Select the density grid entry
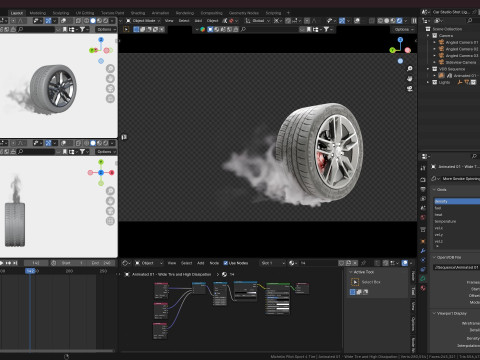 click(x=457, y=201)
